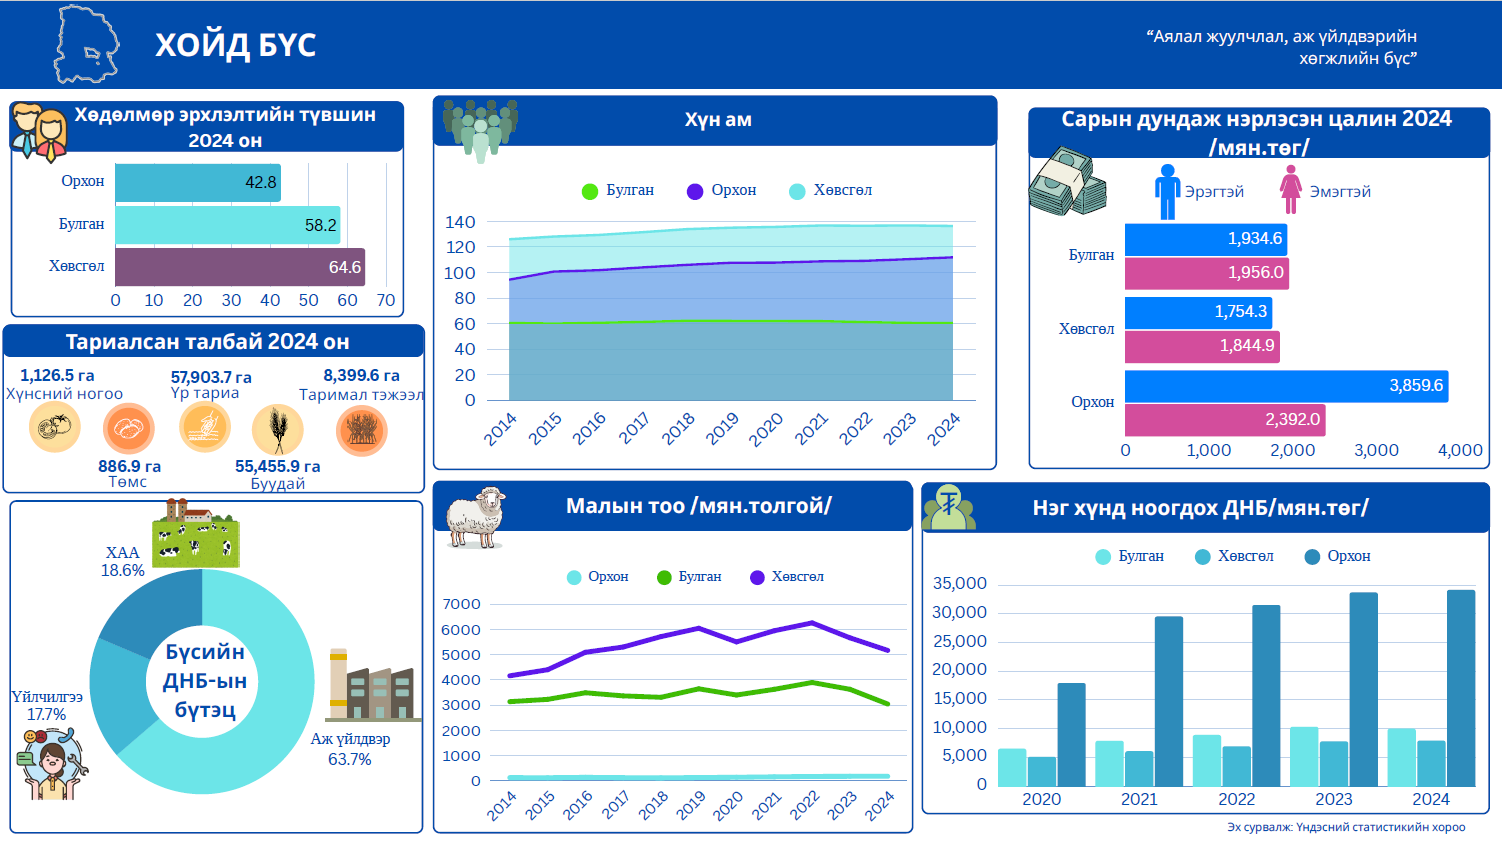1503x844 pixels.
Task: Click the two workers employment icon
Action: [x=39, y=132]
